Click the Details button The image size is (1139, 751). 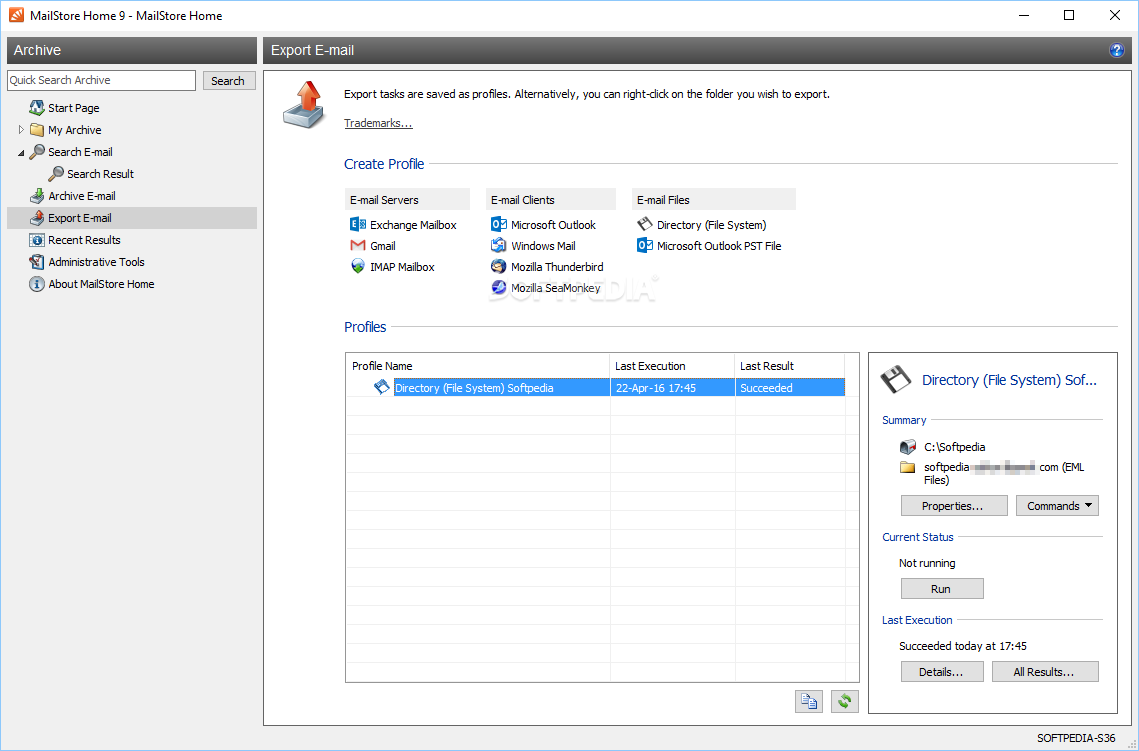point(942,672)
